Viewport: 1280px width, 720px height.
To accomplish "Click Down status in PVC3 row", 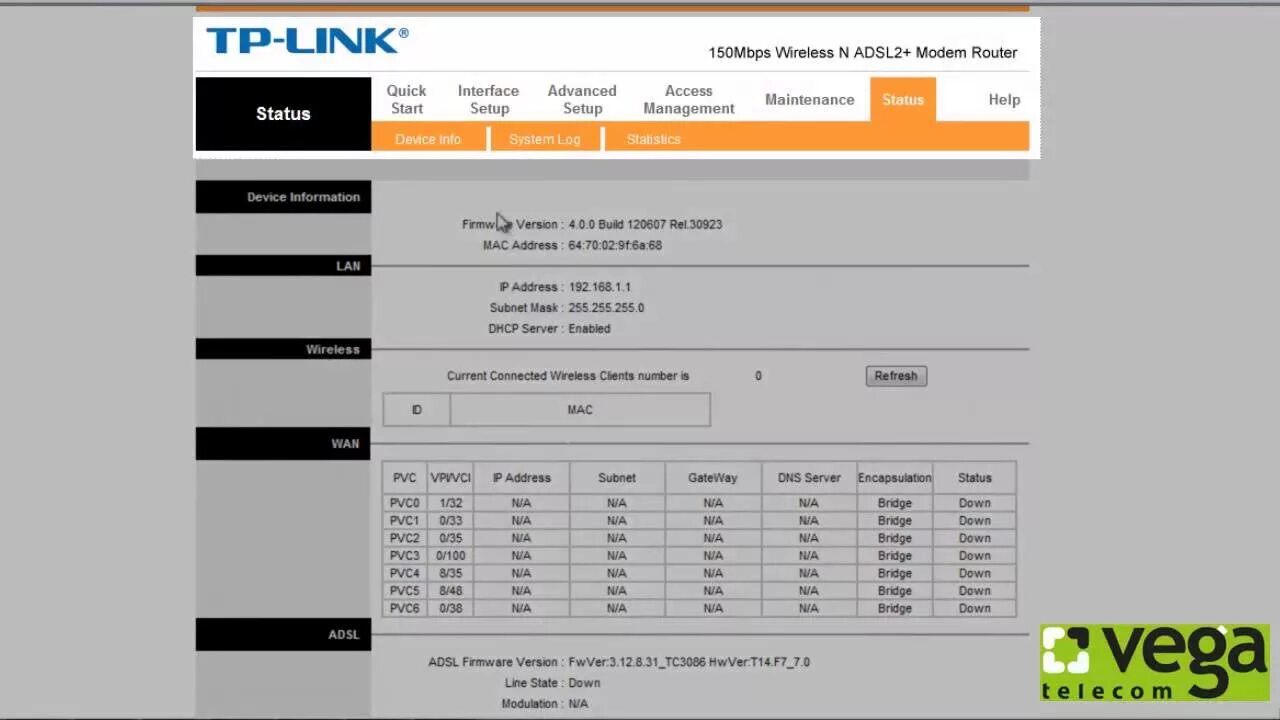I will click(974, 556).
